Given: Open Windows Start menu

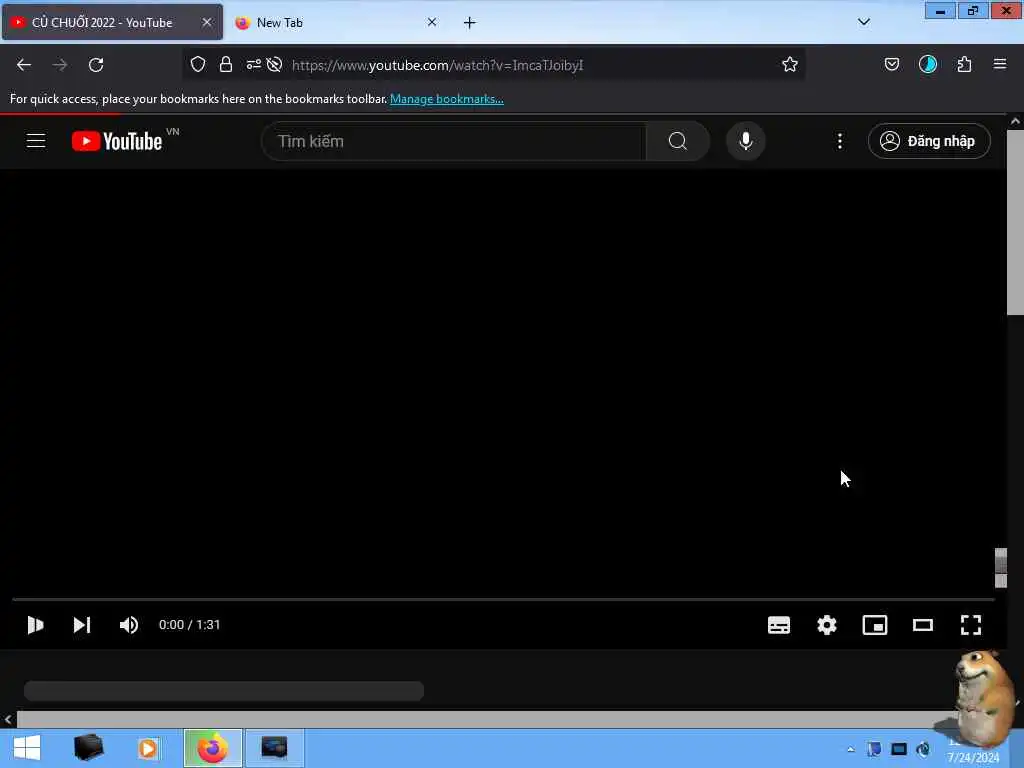Looking at the screenshot, I should coord(27,748).
